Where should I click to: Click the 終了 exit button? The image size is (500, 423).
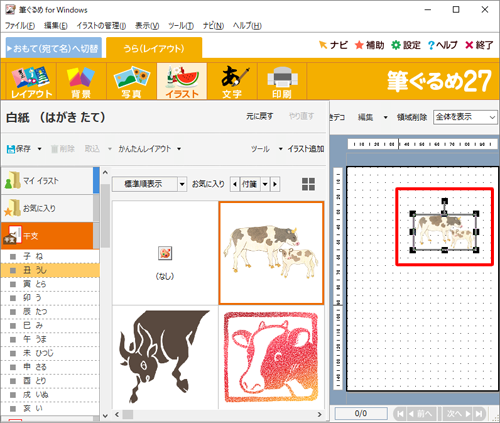tap(479, 45)
